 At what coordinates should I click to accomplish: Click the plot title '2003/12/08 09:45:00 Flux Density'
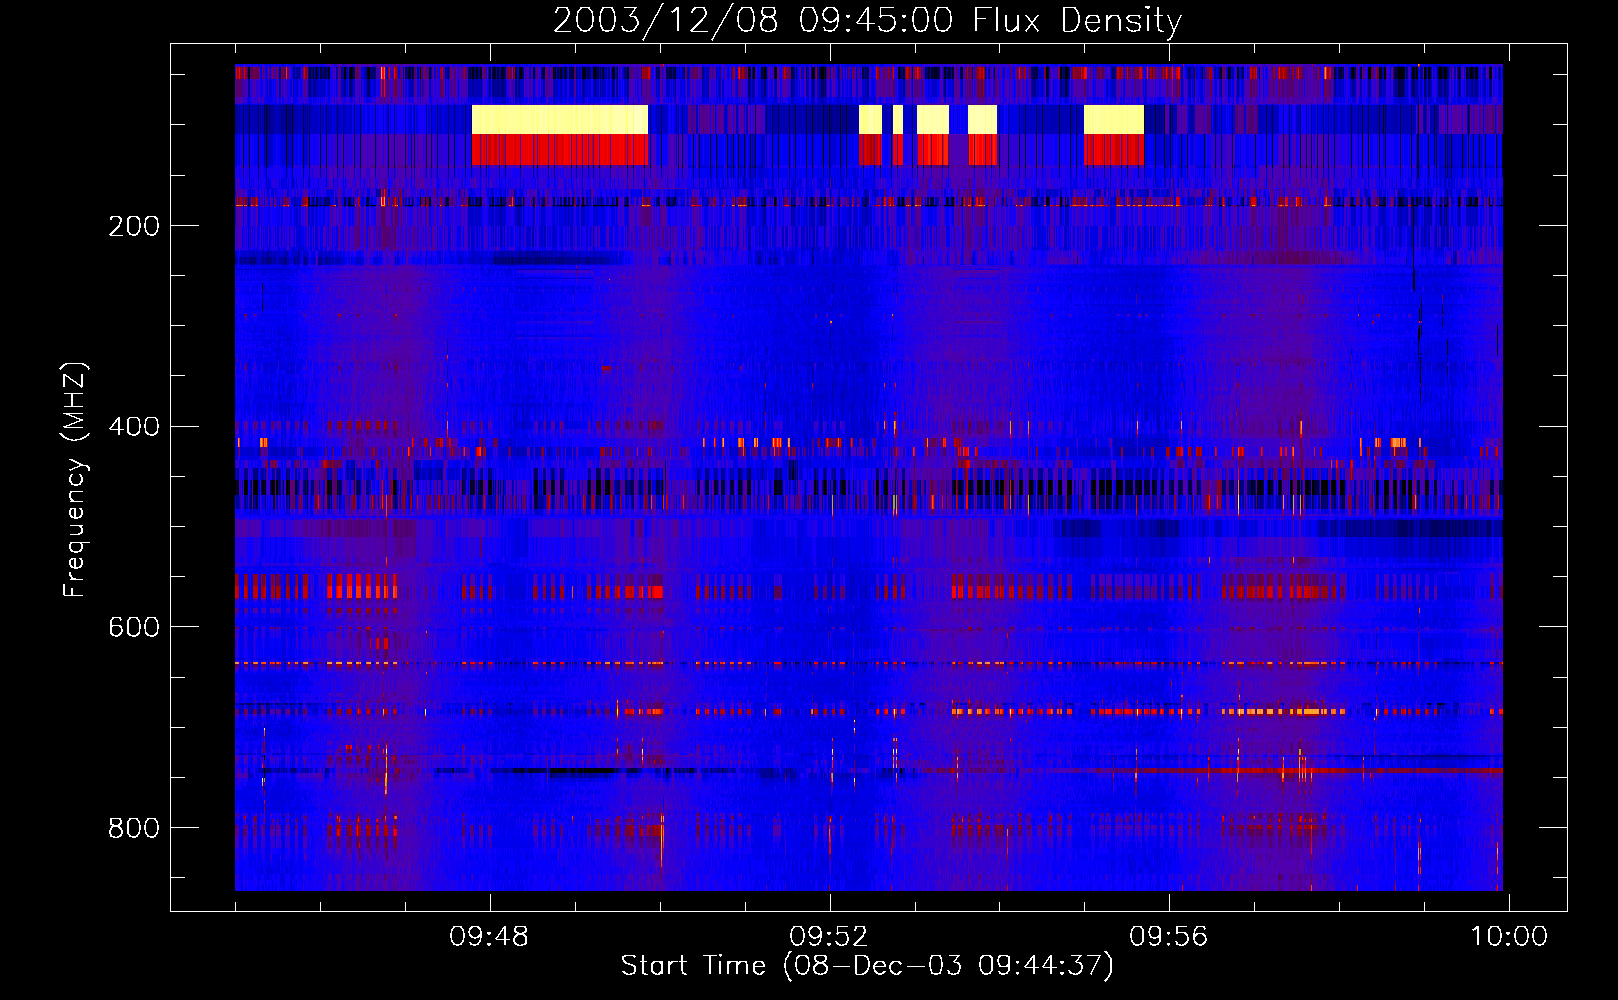867,20
